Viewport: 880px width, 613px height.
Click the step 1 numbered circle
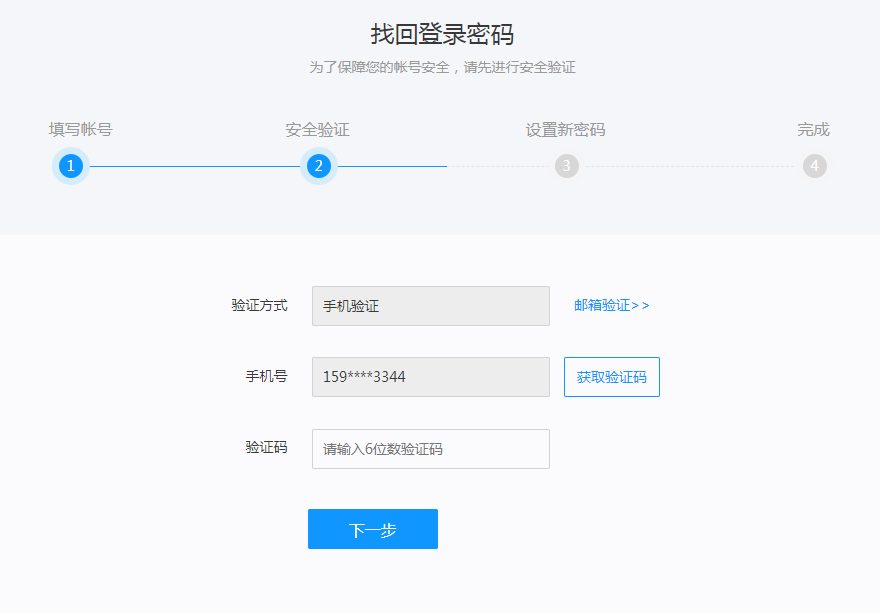pyautogui.click(x=70, y=165)
